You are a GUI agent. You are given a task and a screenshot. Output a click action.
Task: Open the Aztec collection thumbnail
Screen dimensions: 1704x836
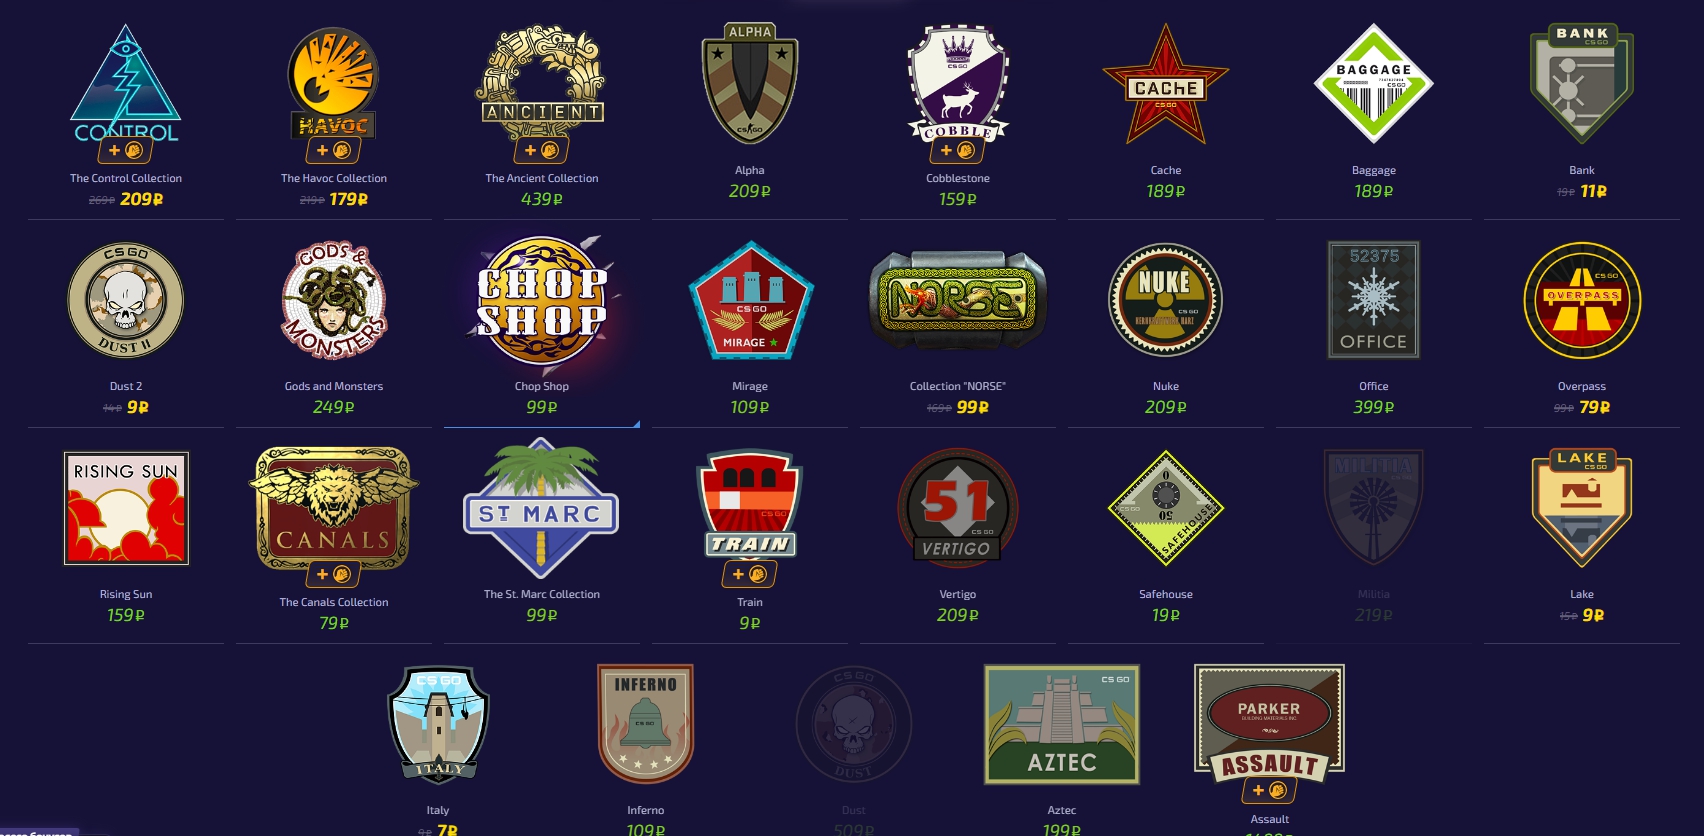tap(1062, 724)
